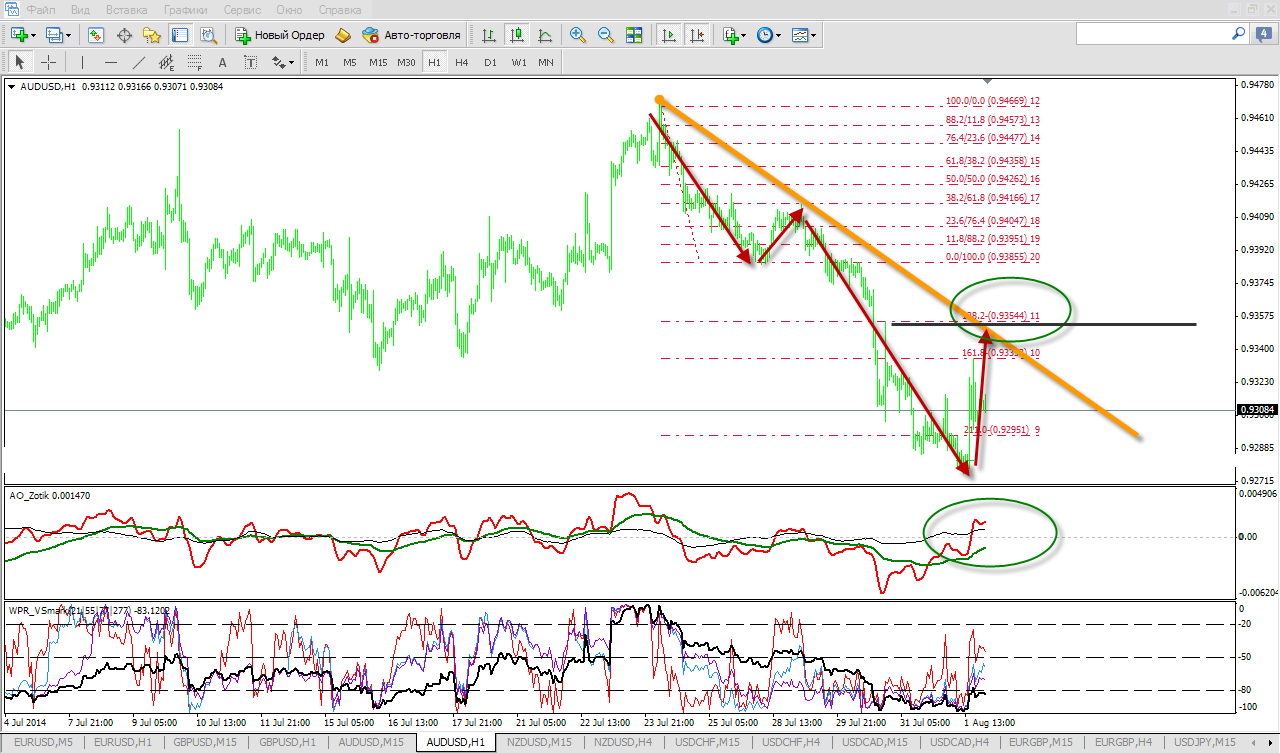Switch to H4 timeframe
Screen dimensions: 1280x753
pos(461,62)
